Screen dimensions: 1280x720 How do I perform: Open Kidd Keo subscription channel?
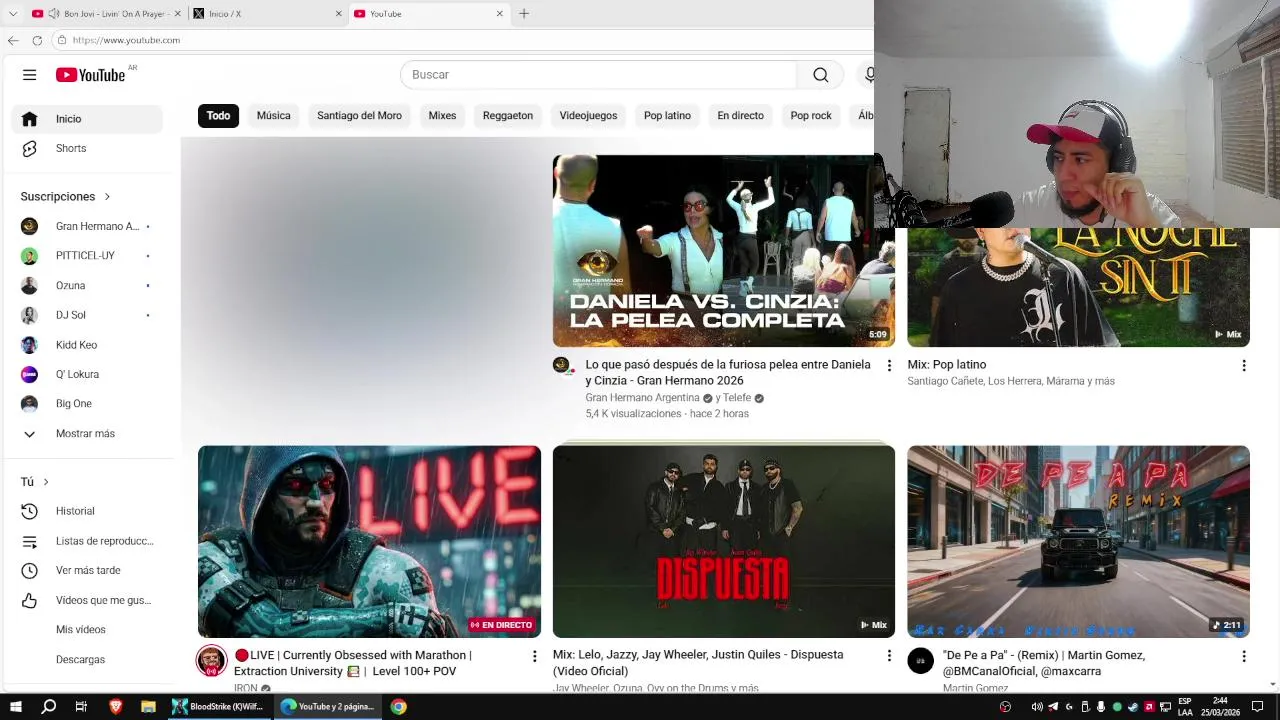point(87,345)
